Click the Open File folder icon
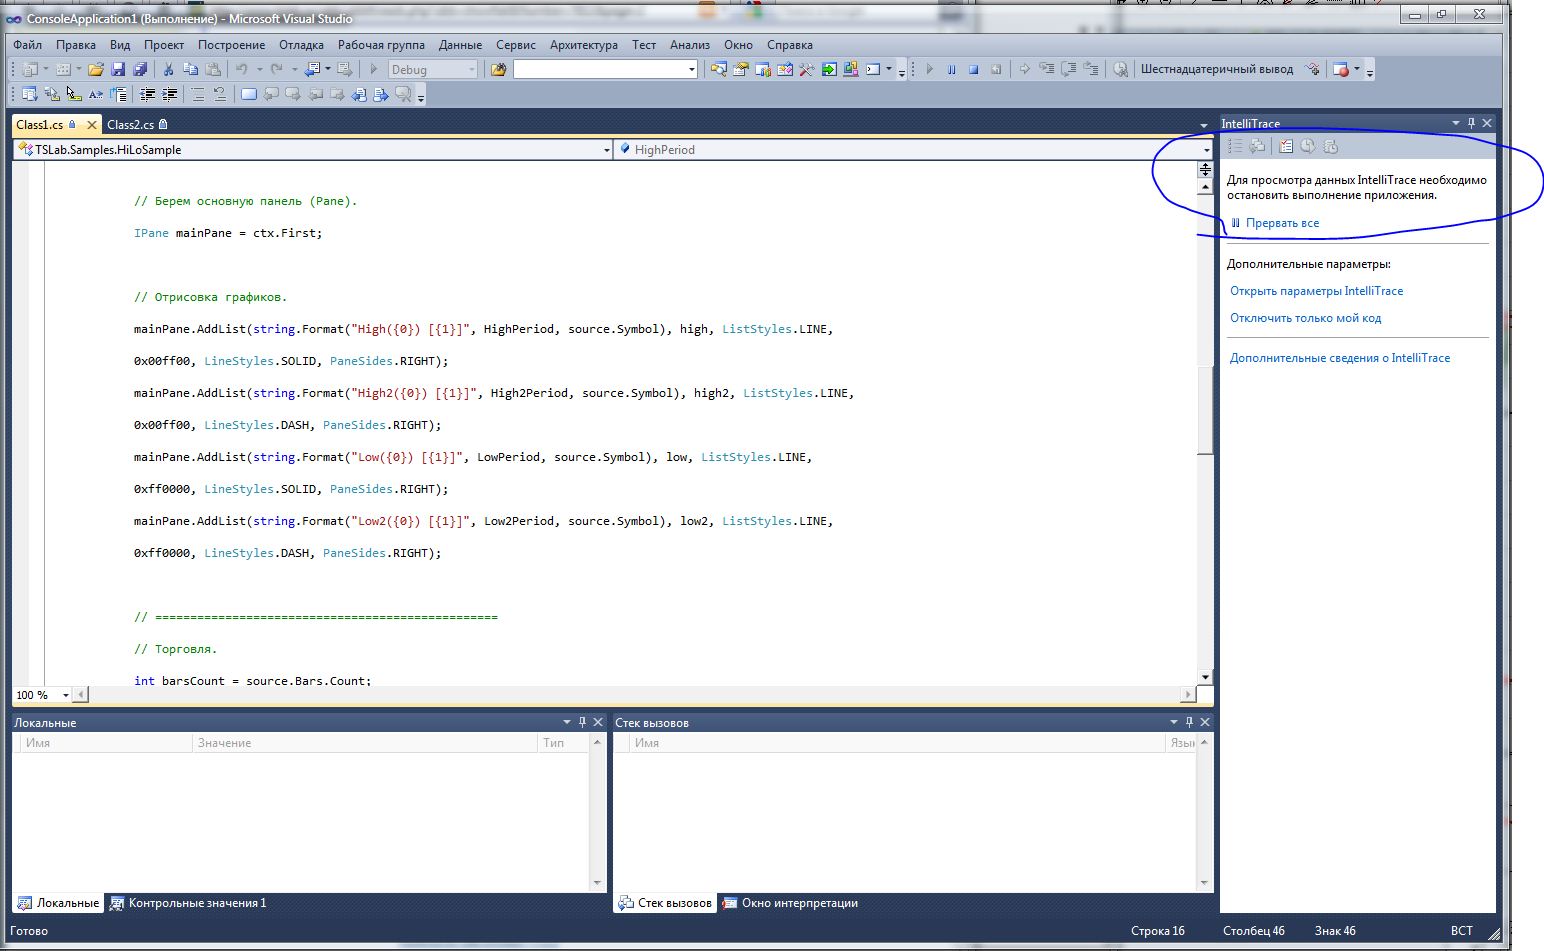 pyautogui.click(x=96, y=69)
